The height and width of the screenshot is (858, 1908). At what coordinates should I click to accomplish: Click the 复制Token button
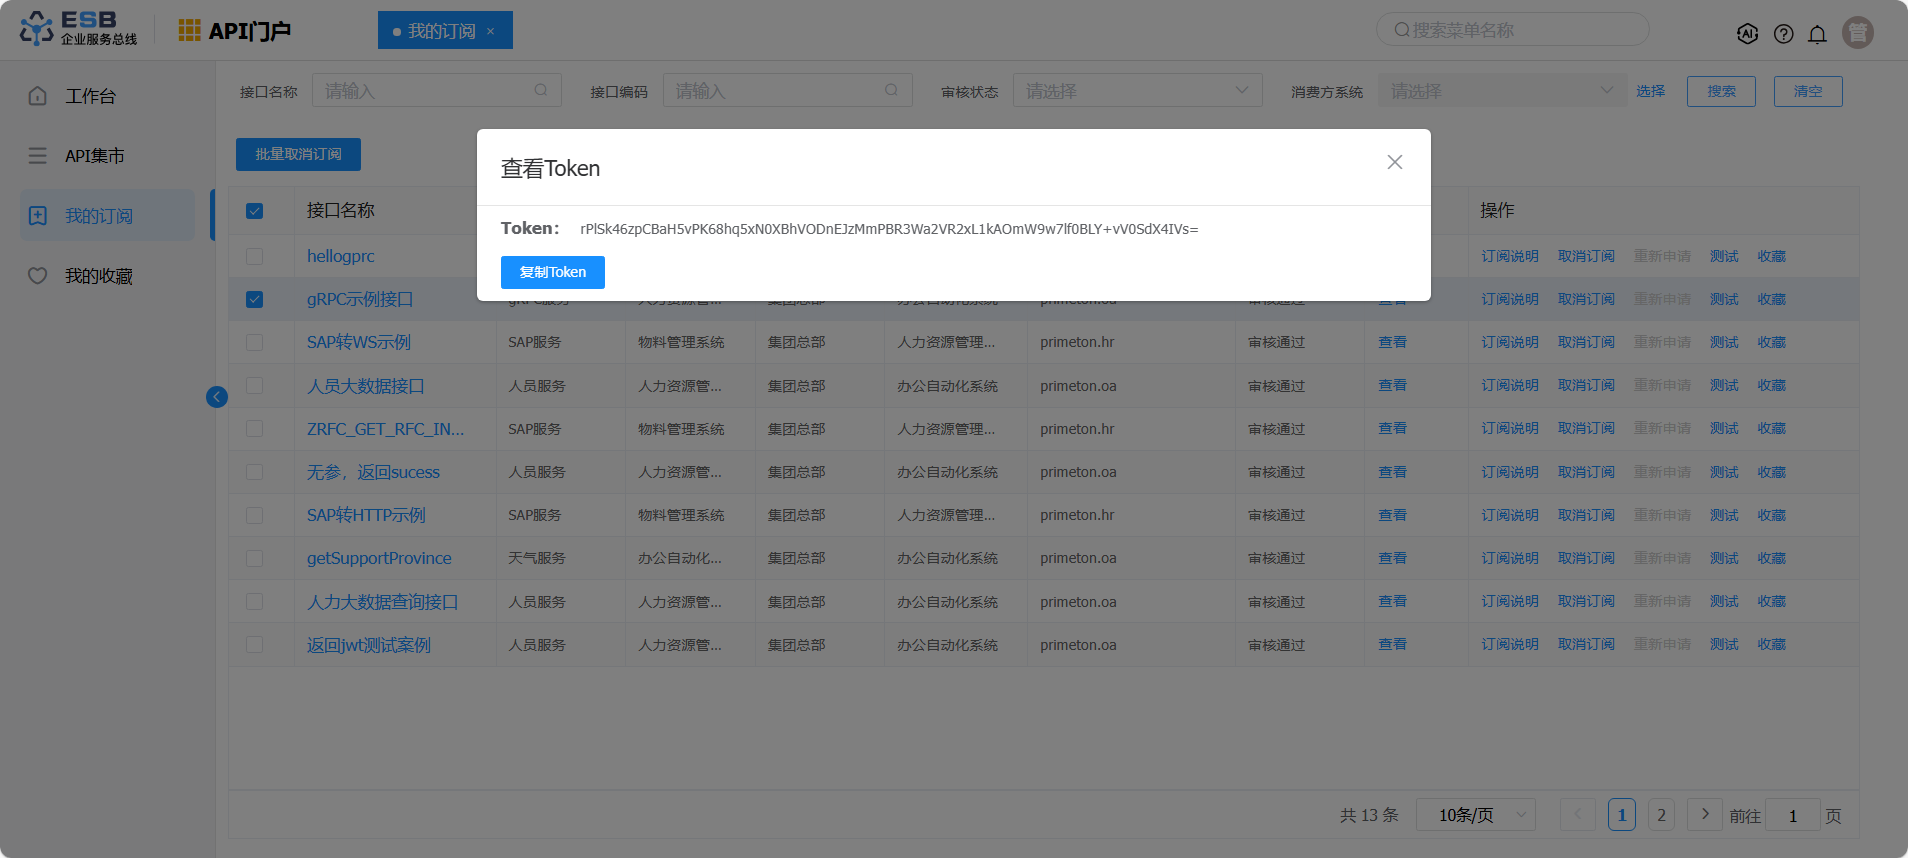[x=552, y=272]
